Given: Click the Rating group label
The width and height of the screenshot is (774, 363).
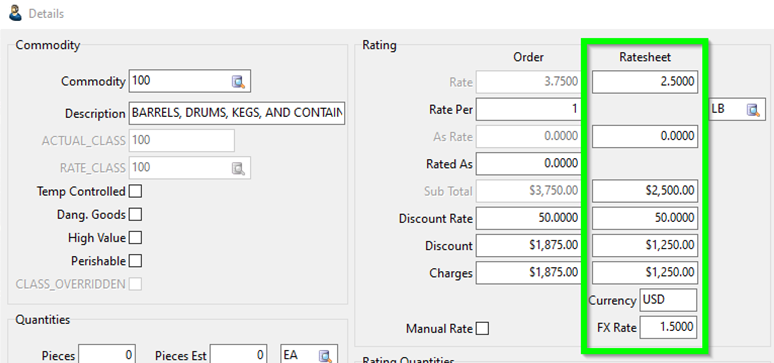Looking at the screenshot, I should click(x=379, y=45).
